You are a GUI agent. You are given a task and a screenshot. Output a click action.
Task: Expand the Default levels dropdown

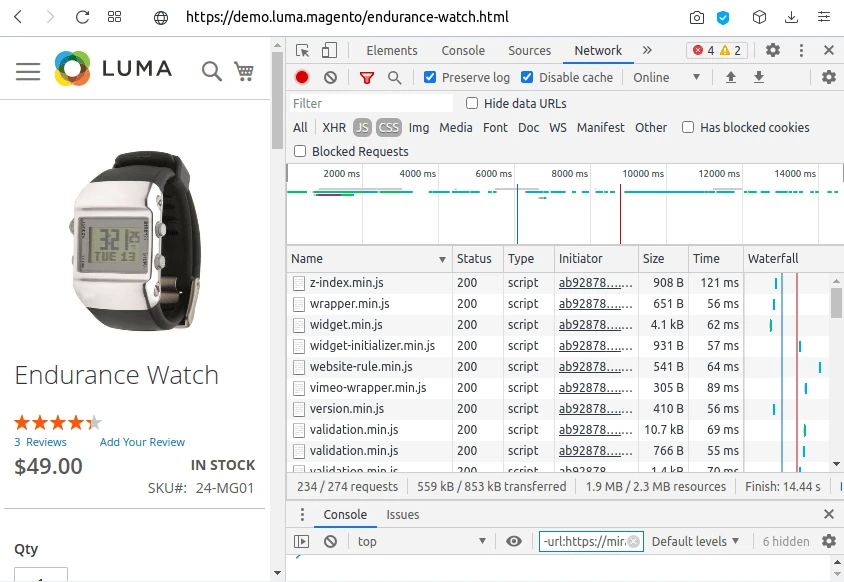[695, 541]
